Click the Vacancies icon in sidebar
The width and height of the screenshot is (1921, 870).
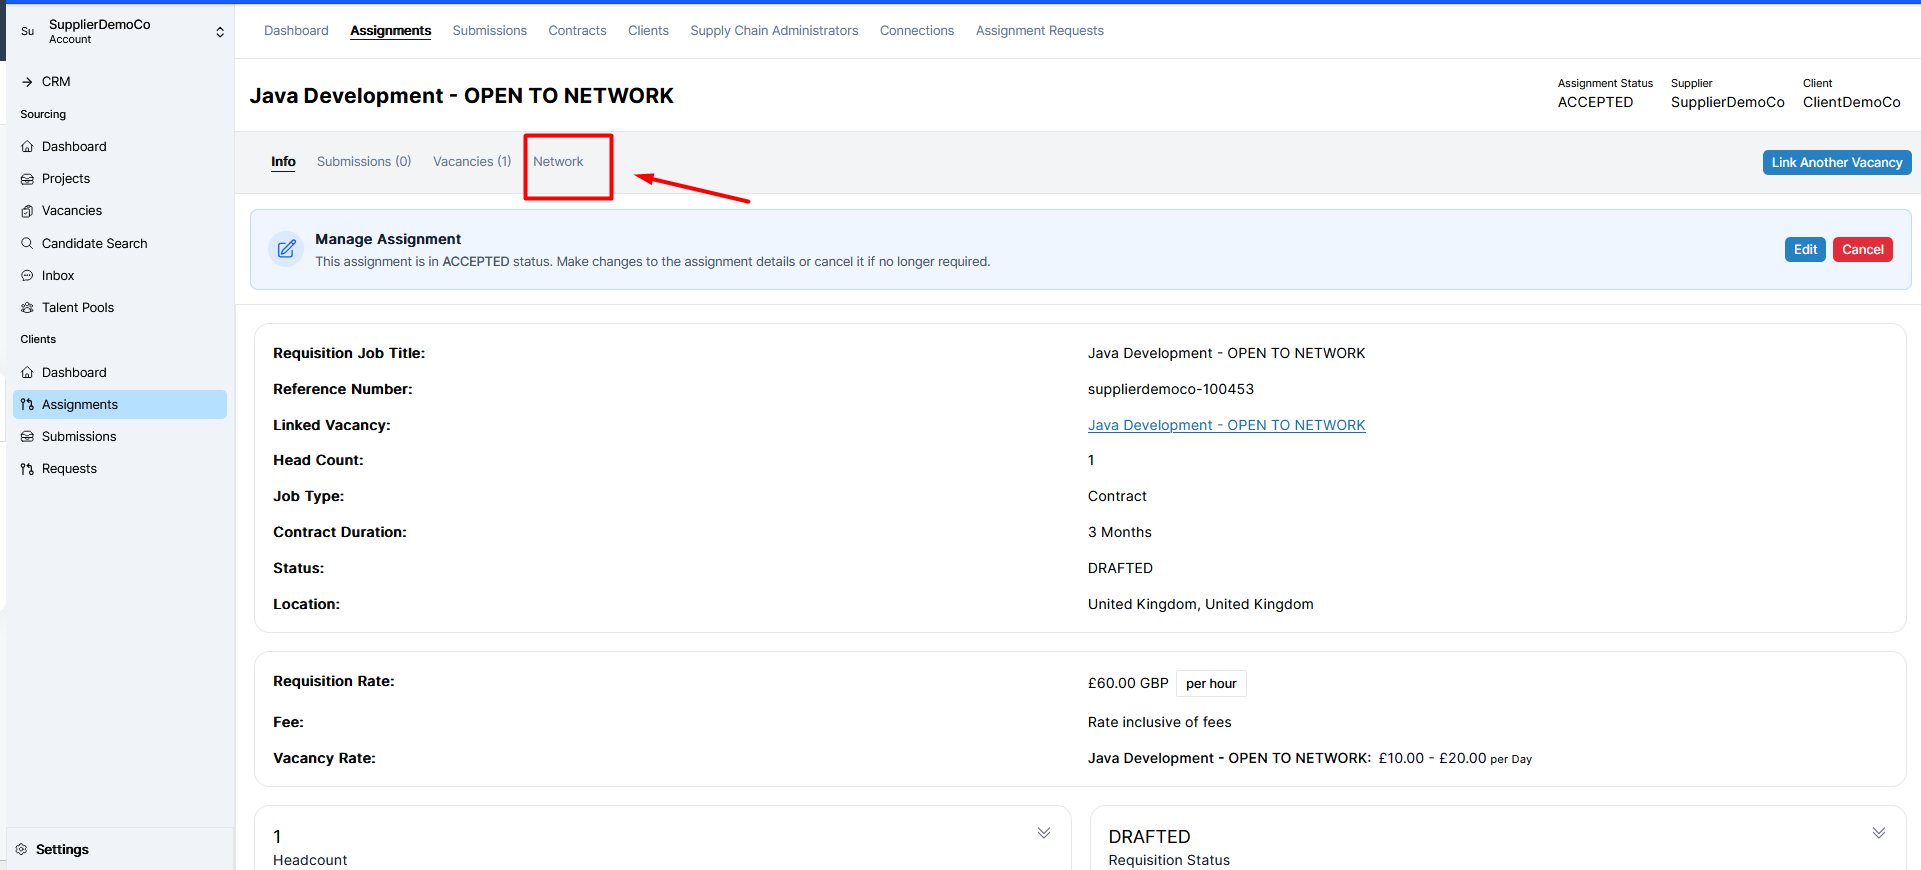(x=27, y=211)
